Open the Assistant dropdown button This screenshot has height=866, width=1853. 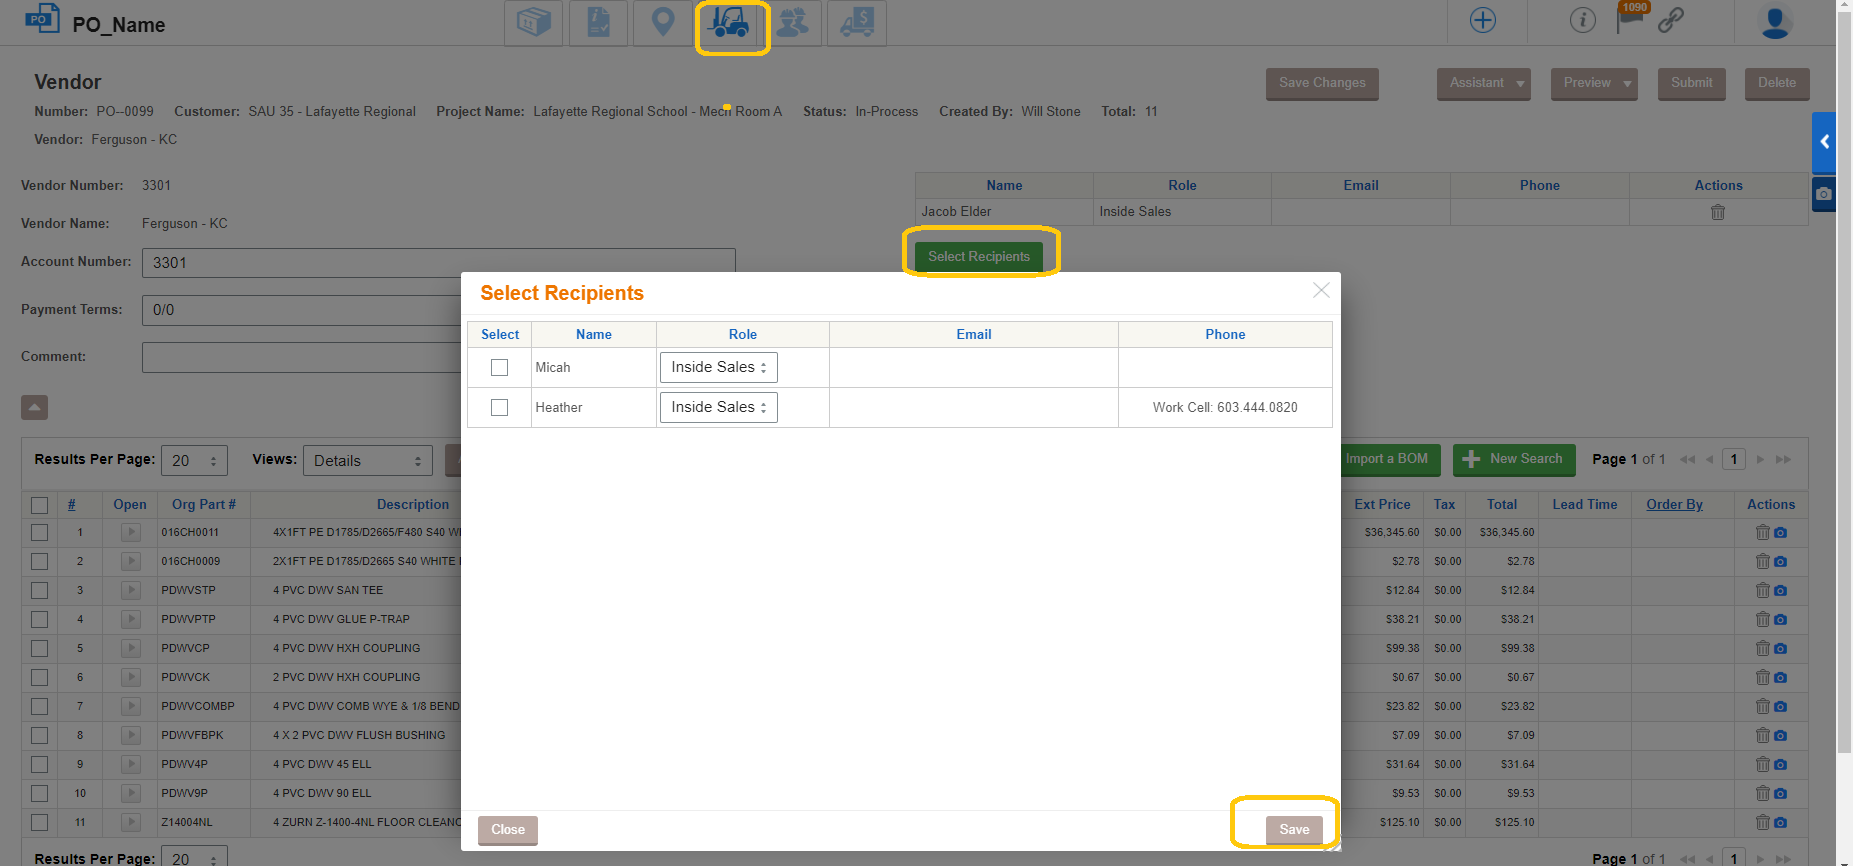point(1484,83)
